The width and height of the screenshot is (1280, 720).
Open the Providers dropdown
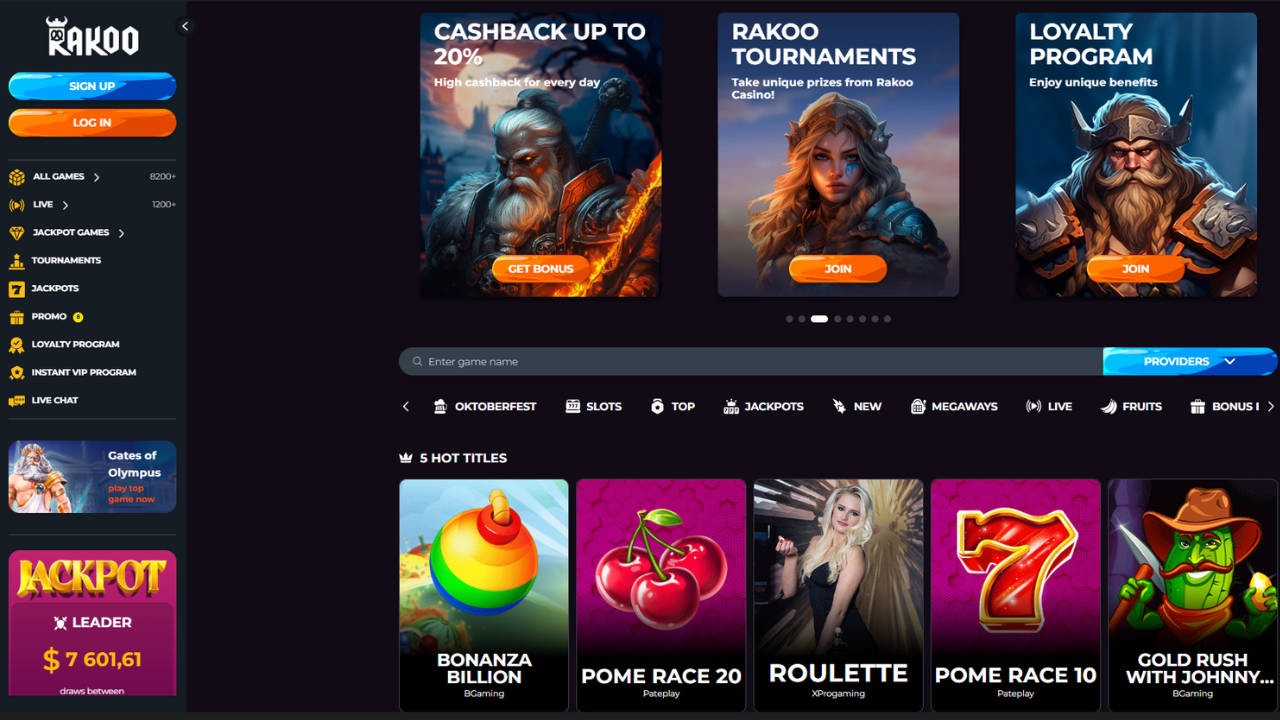coord(1190,362)
